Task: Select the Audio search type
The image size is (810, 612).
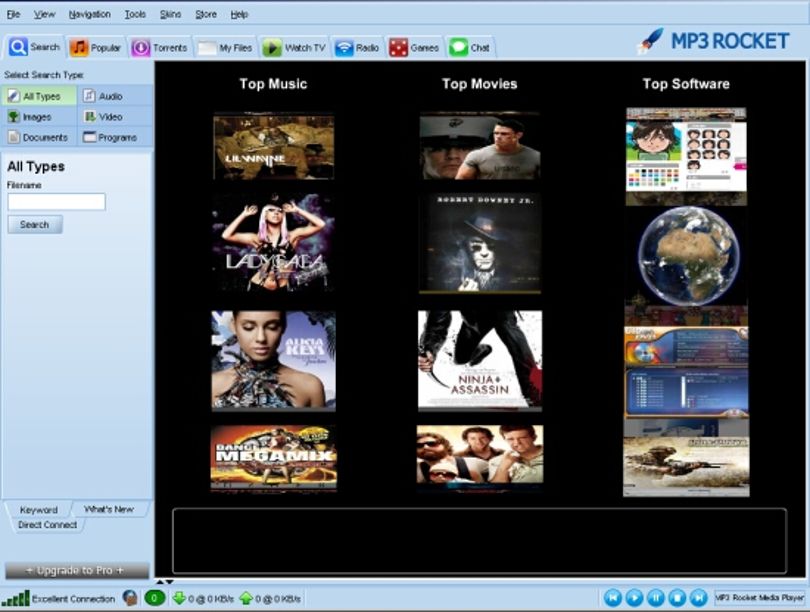Action: click(x=115, y=96)
